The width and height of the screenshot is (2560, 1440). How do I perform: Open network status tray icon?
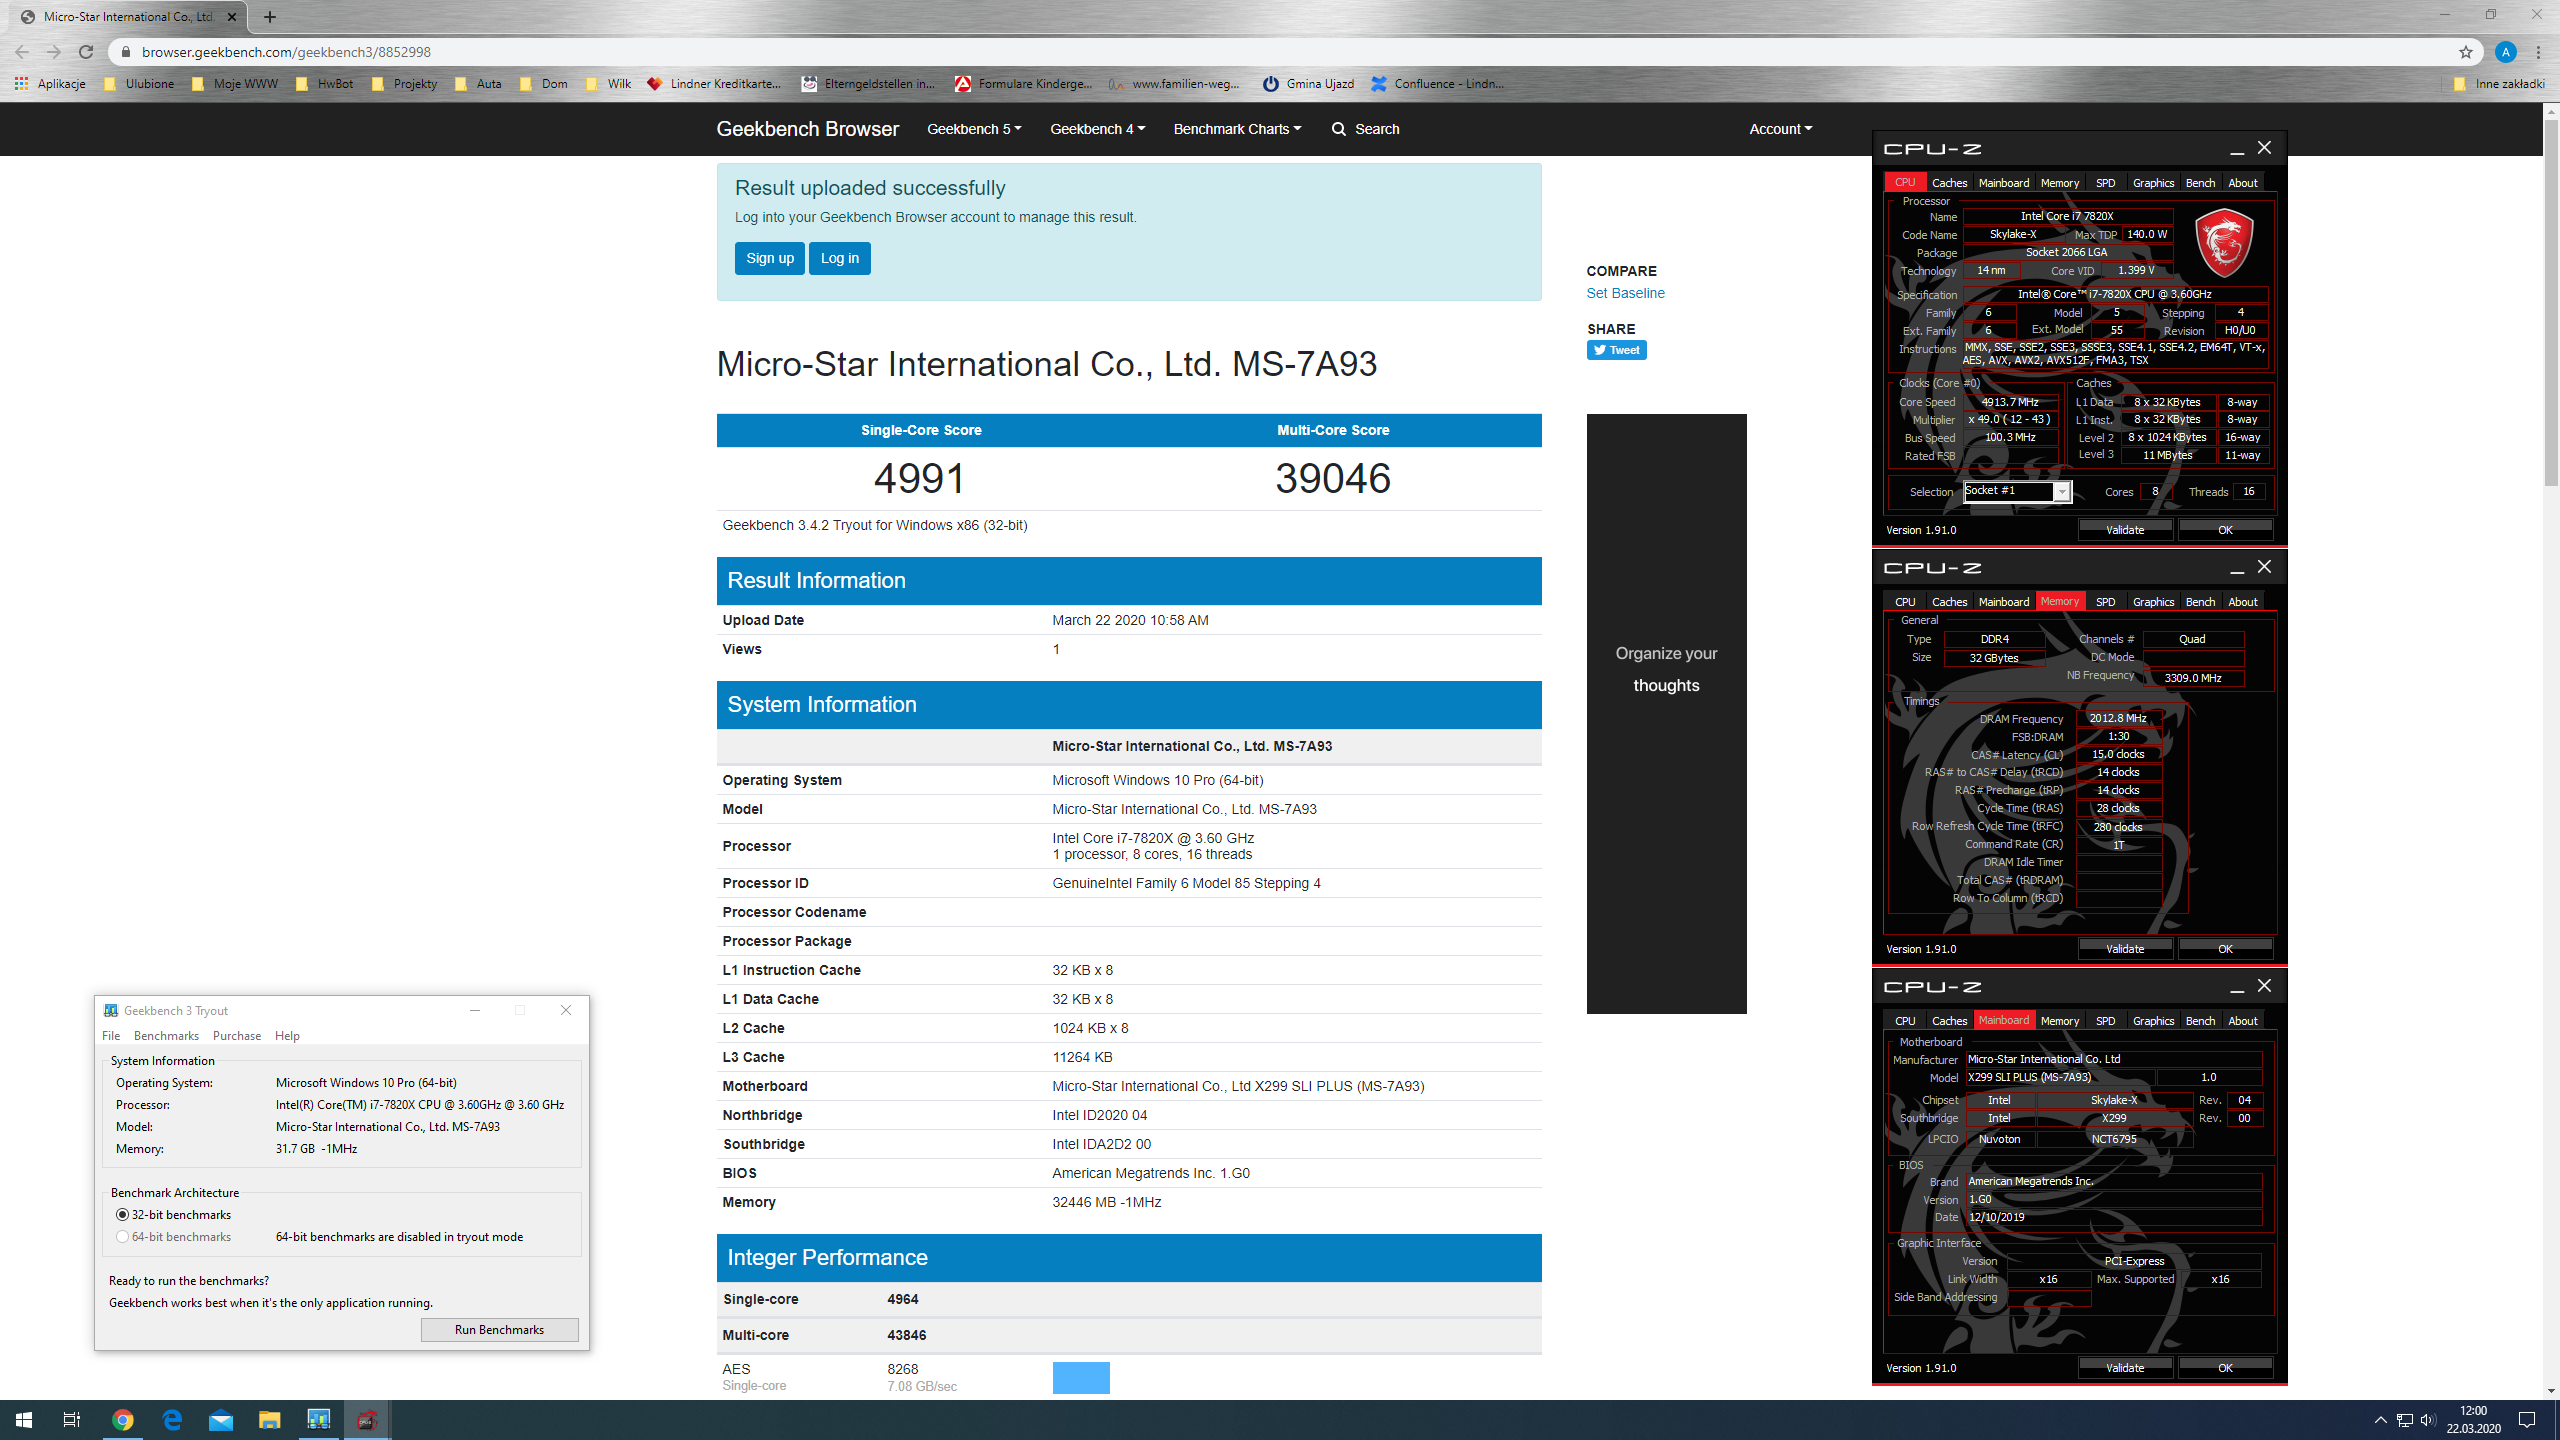(x=2404, y=1420)
